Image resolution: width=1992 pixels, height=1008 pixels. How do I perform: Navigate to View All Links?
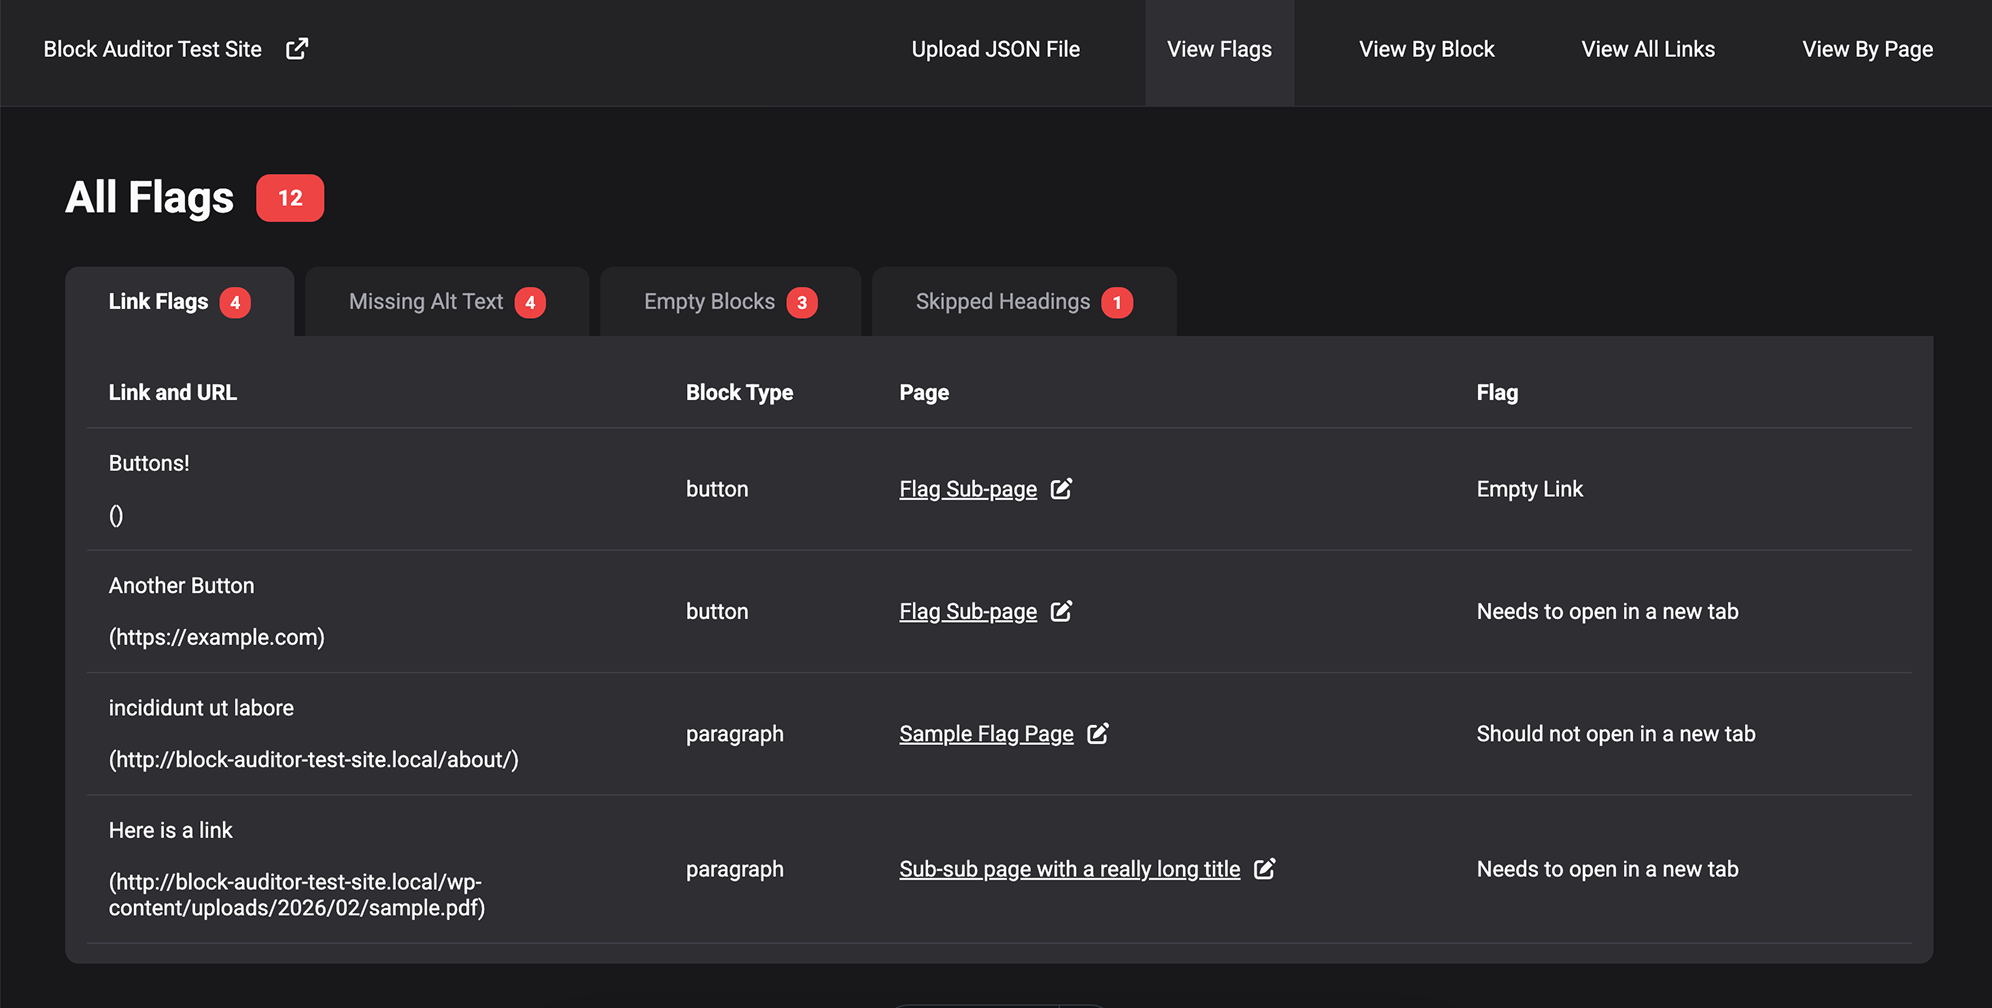coord(1648,50)
